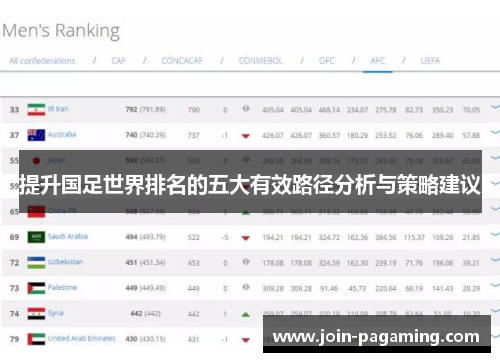Click previous points value 790
500x362 pixels.
[193, 110]
